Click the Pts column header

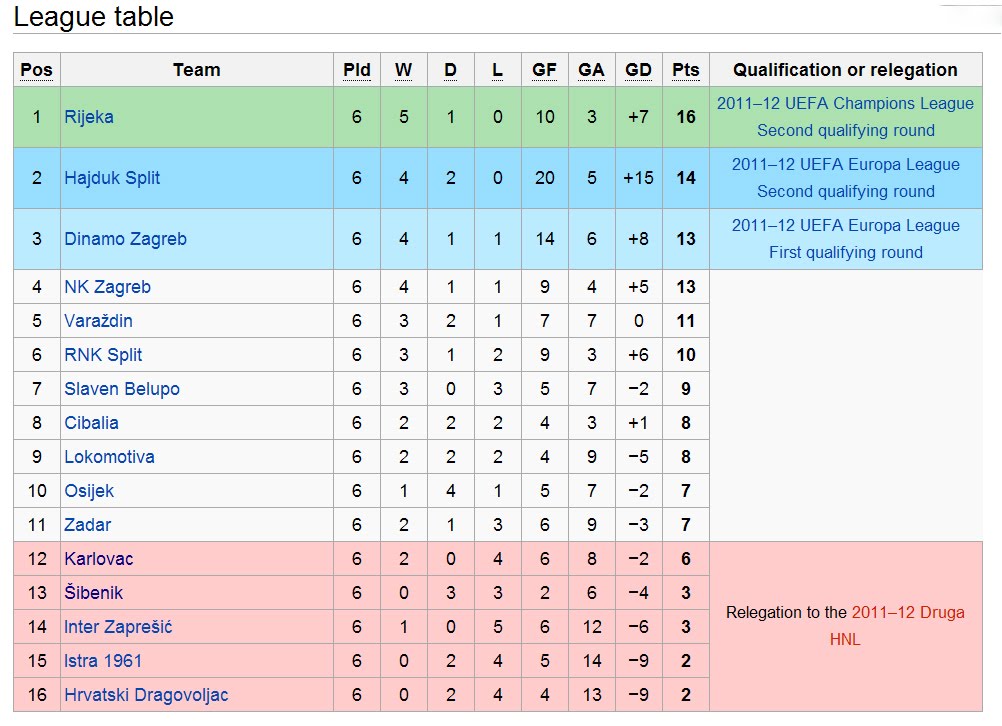686,70
